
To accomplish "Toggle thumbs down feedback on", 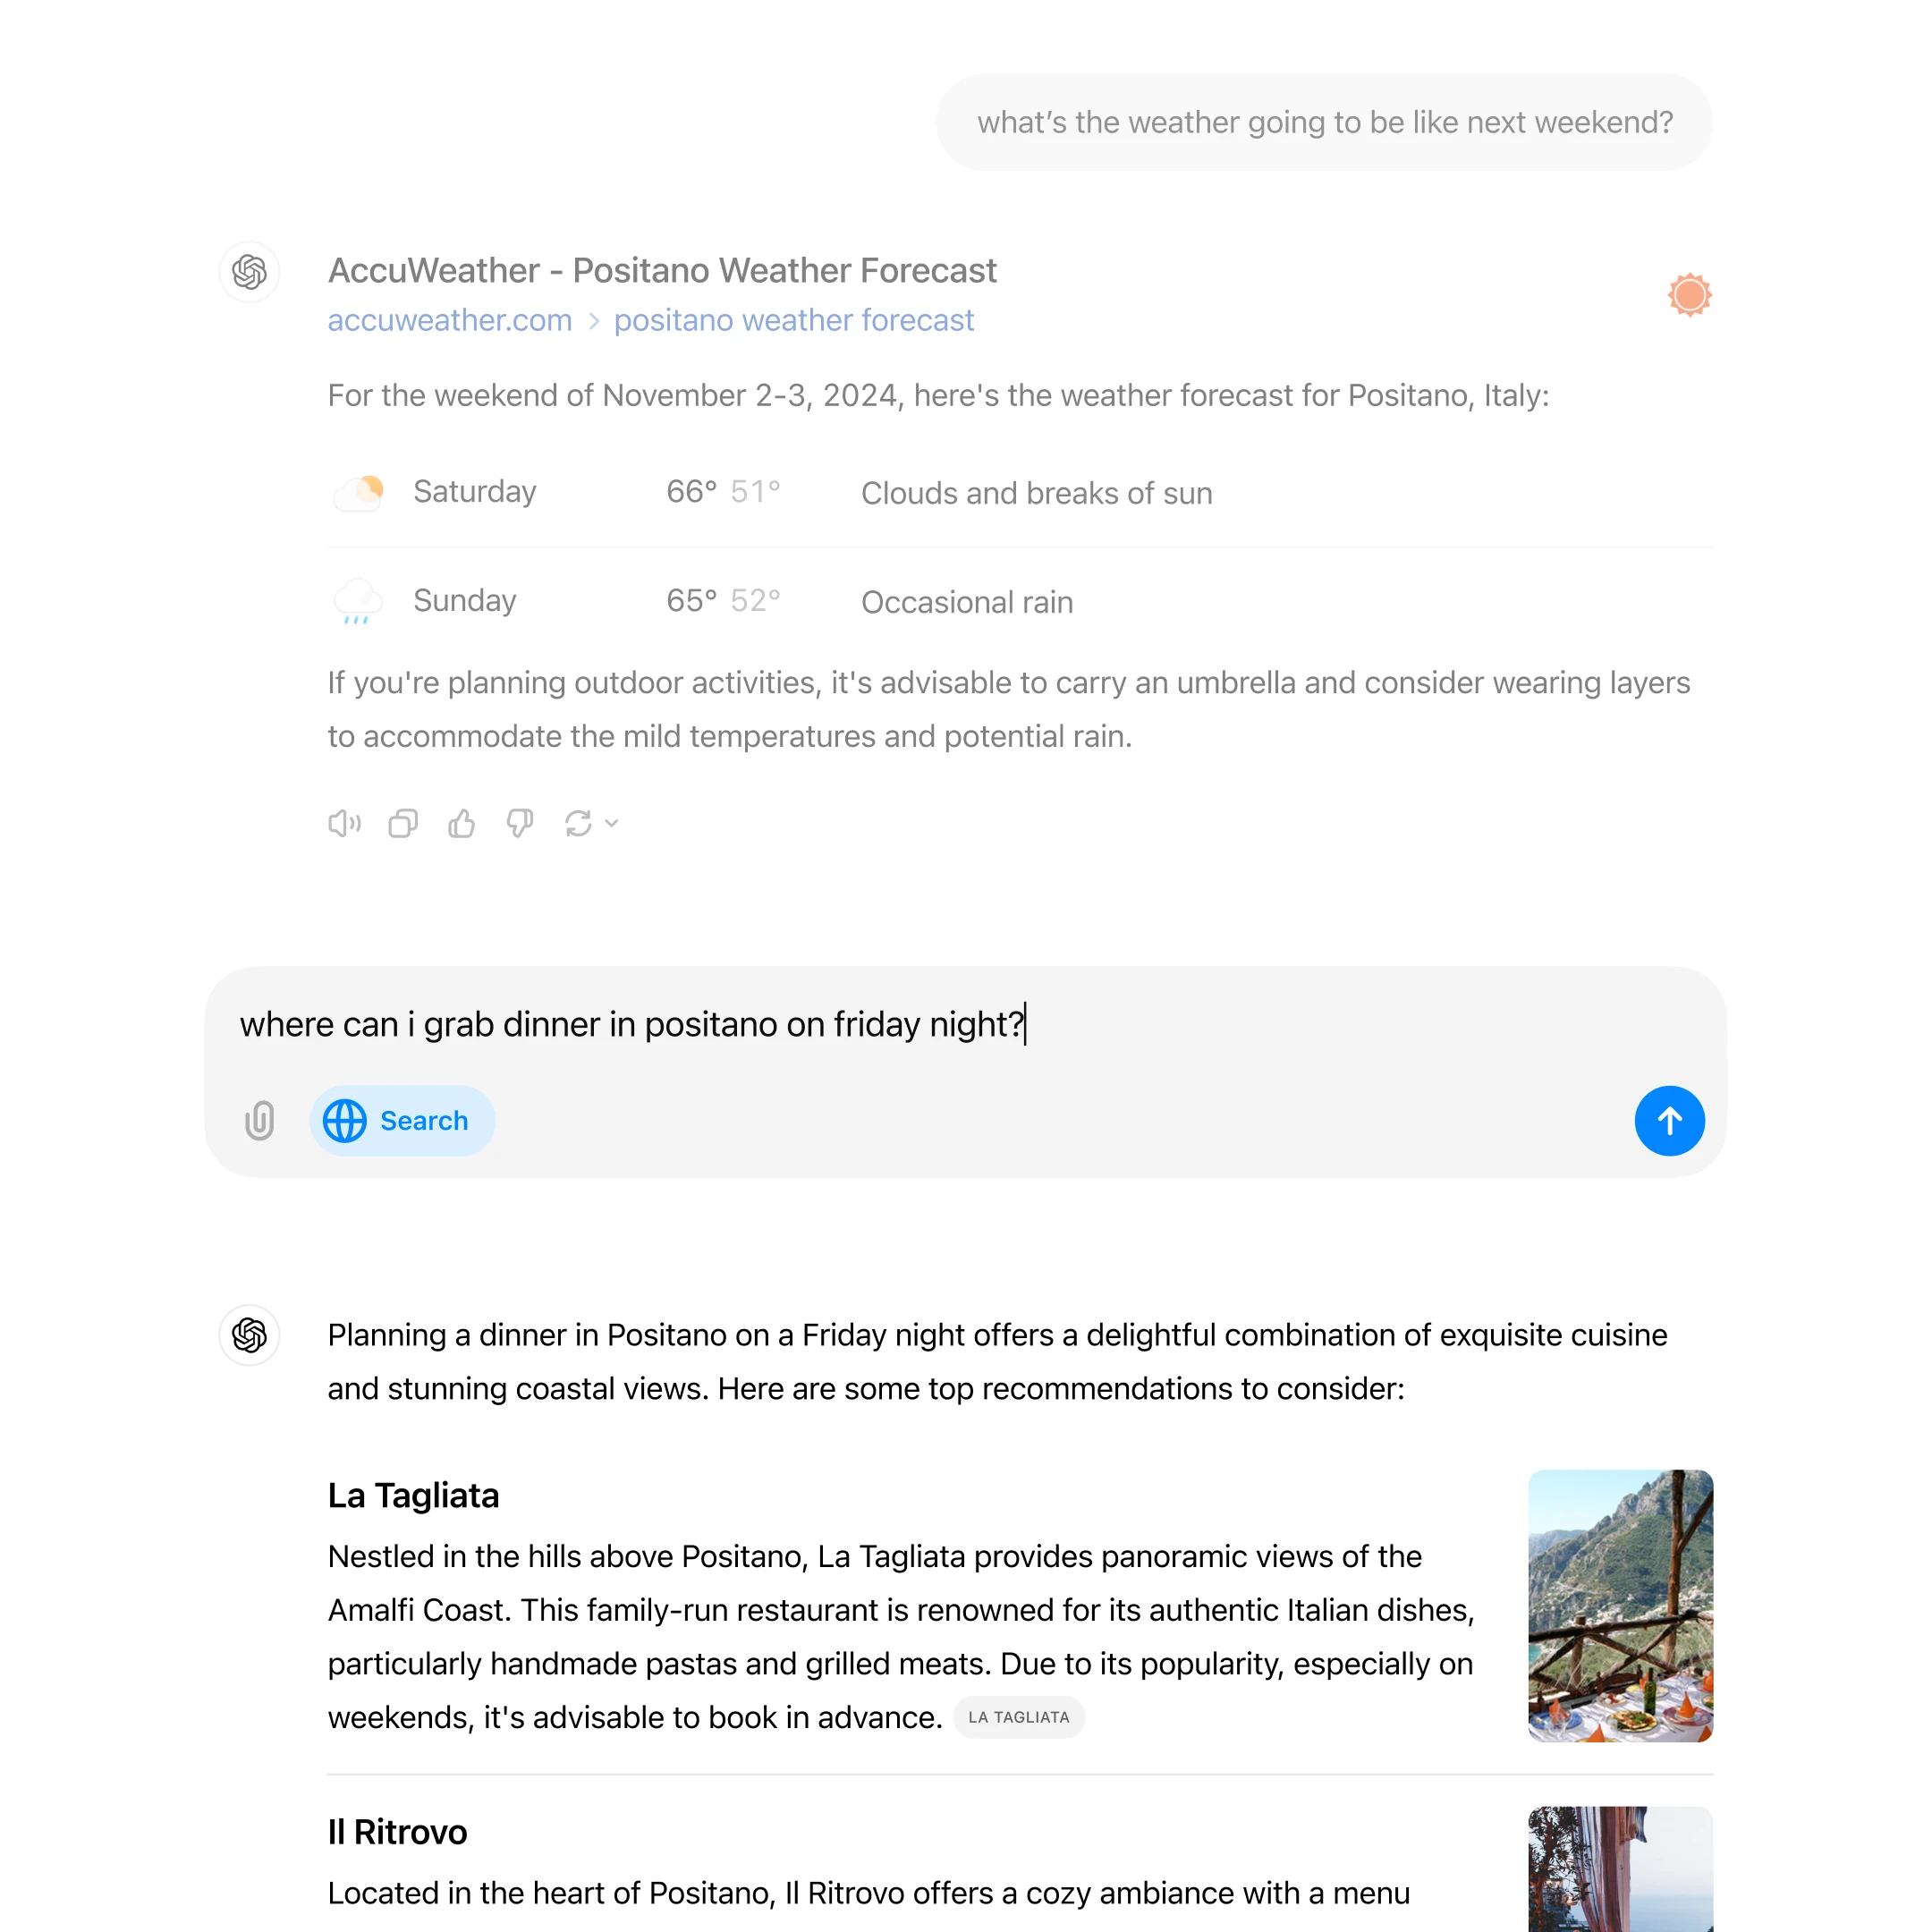I will (x=521, y=825).
